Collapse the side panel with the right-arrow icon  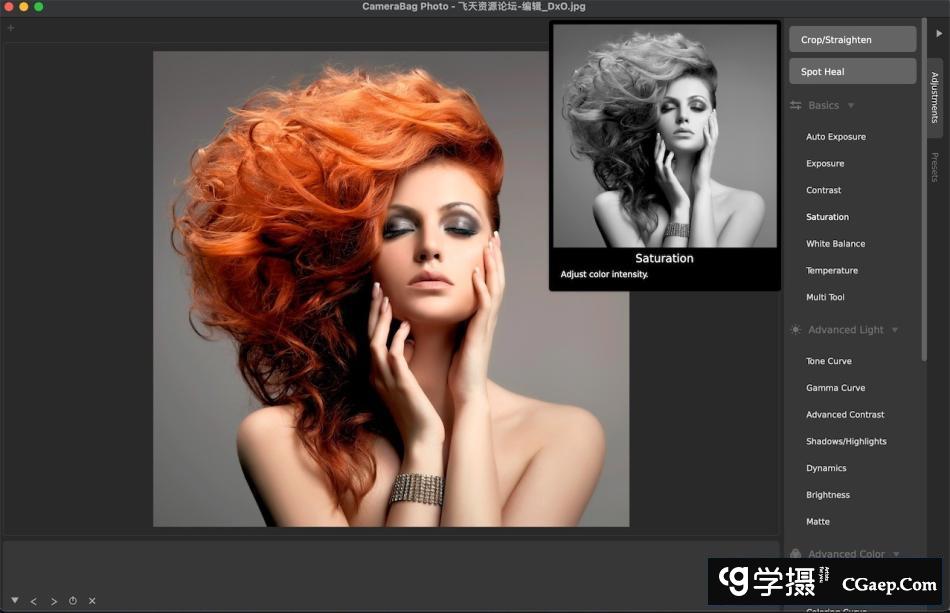coord(938,33)
